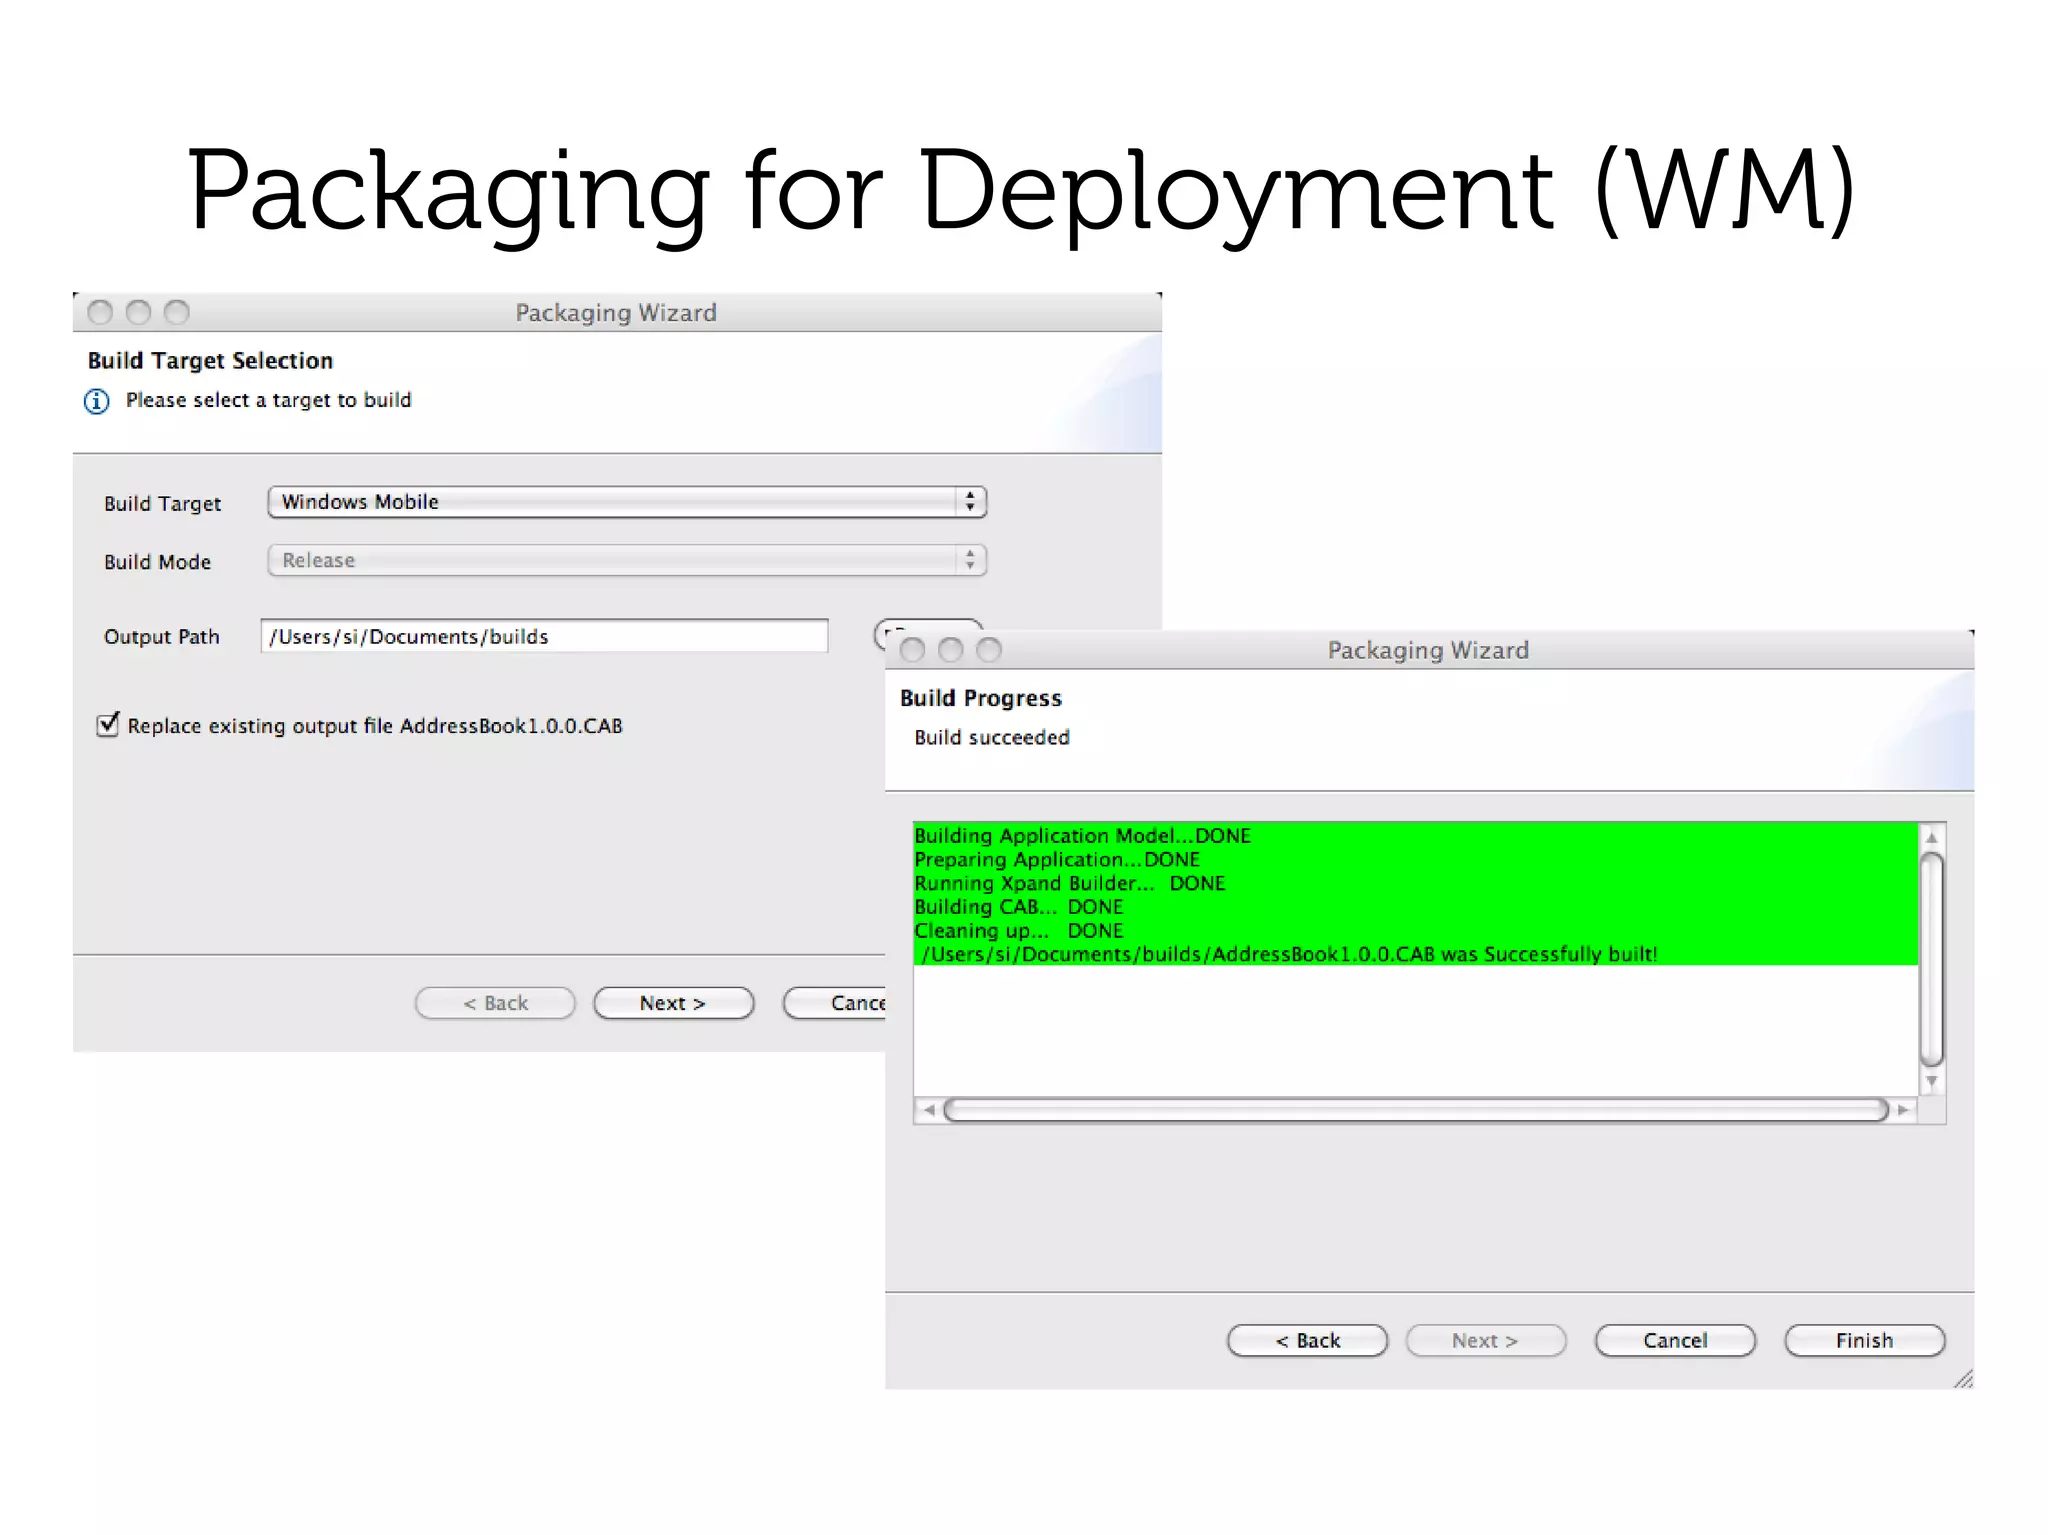Click the vertical scrollbar thumb of the build log
The width and height of the screenshot is (2048, 1535).
pyautogui.click(x=1932, y=960)
